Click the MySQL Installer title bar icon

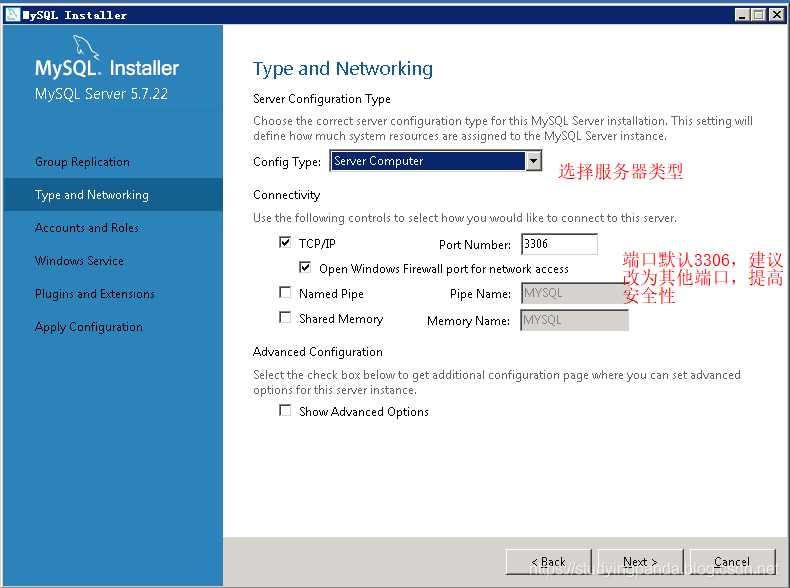click(13, 14)
